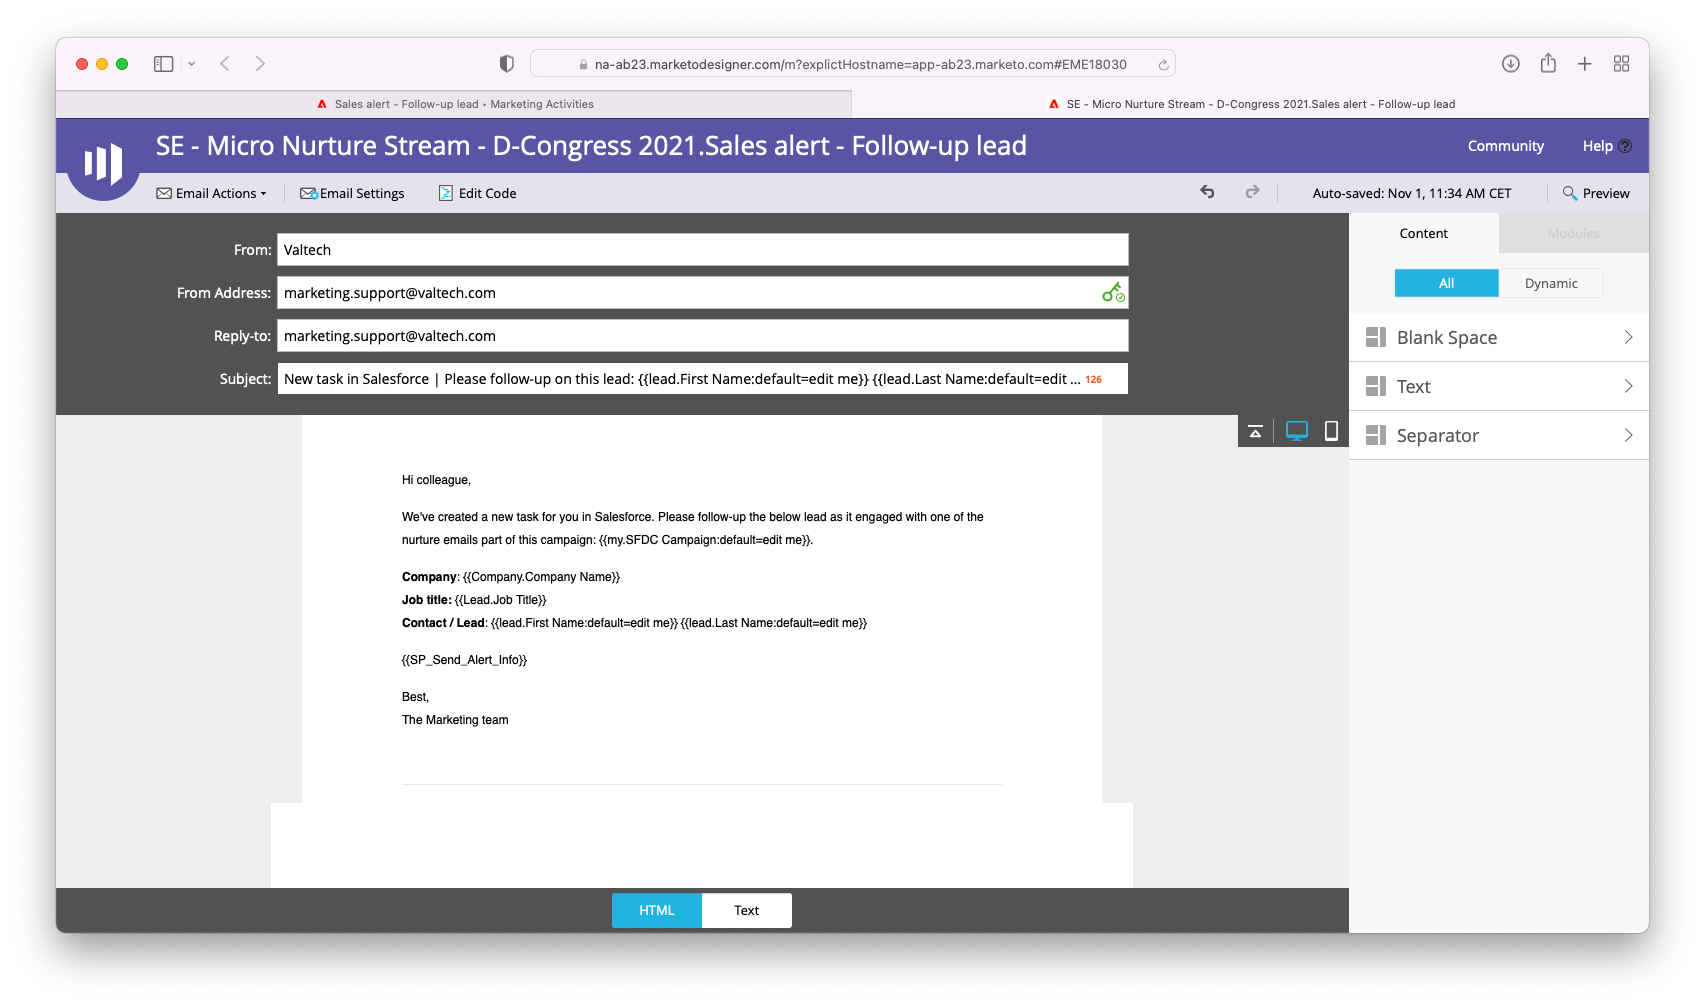This screenshot has height=1007, width=1705.
Task: Expand Separator element chevron
Action: pos(1628,435)
